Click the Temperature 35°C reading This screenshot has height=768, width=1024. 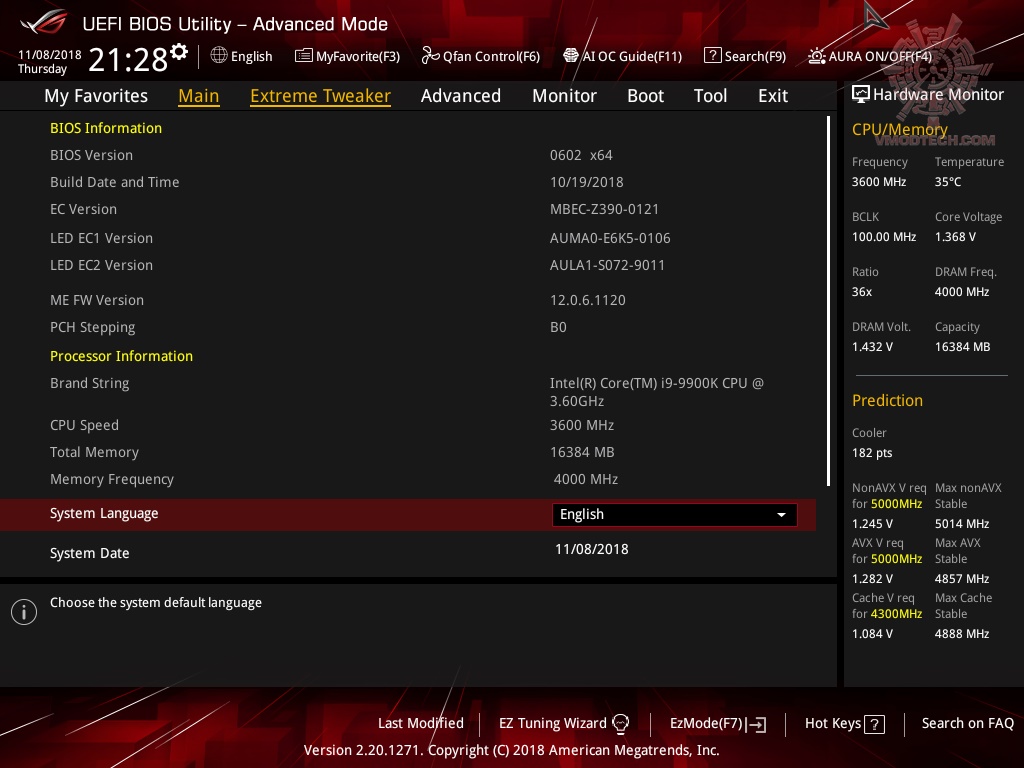[x=948, y=182]
